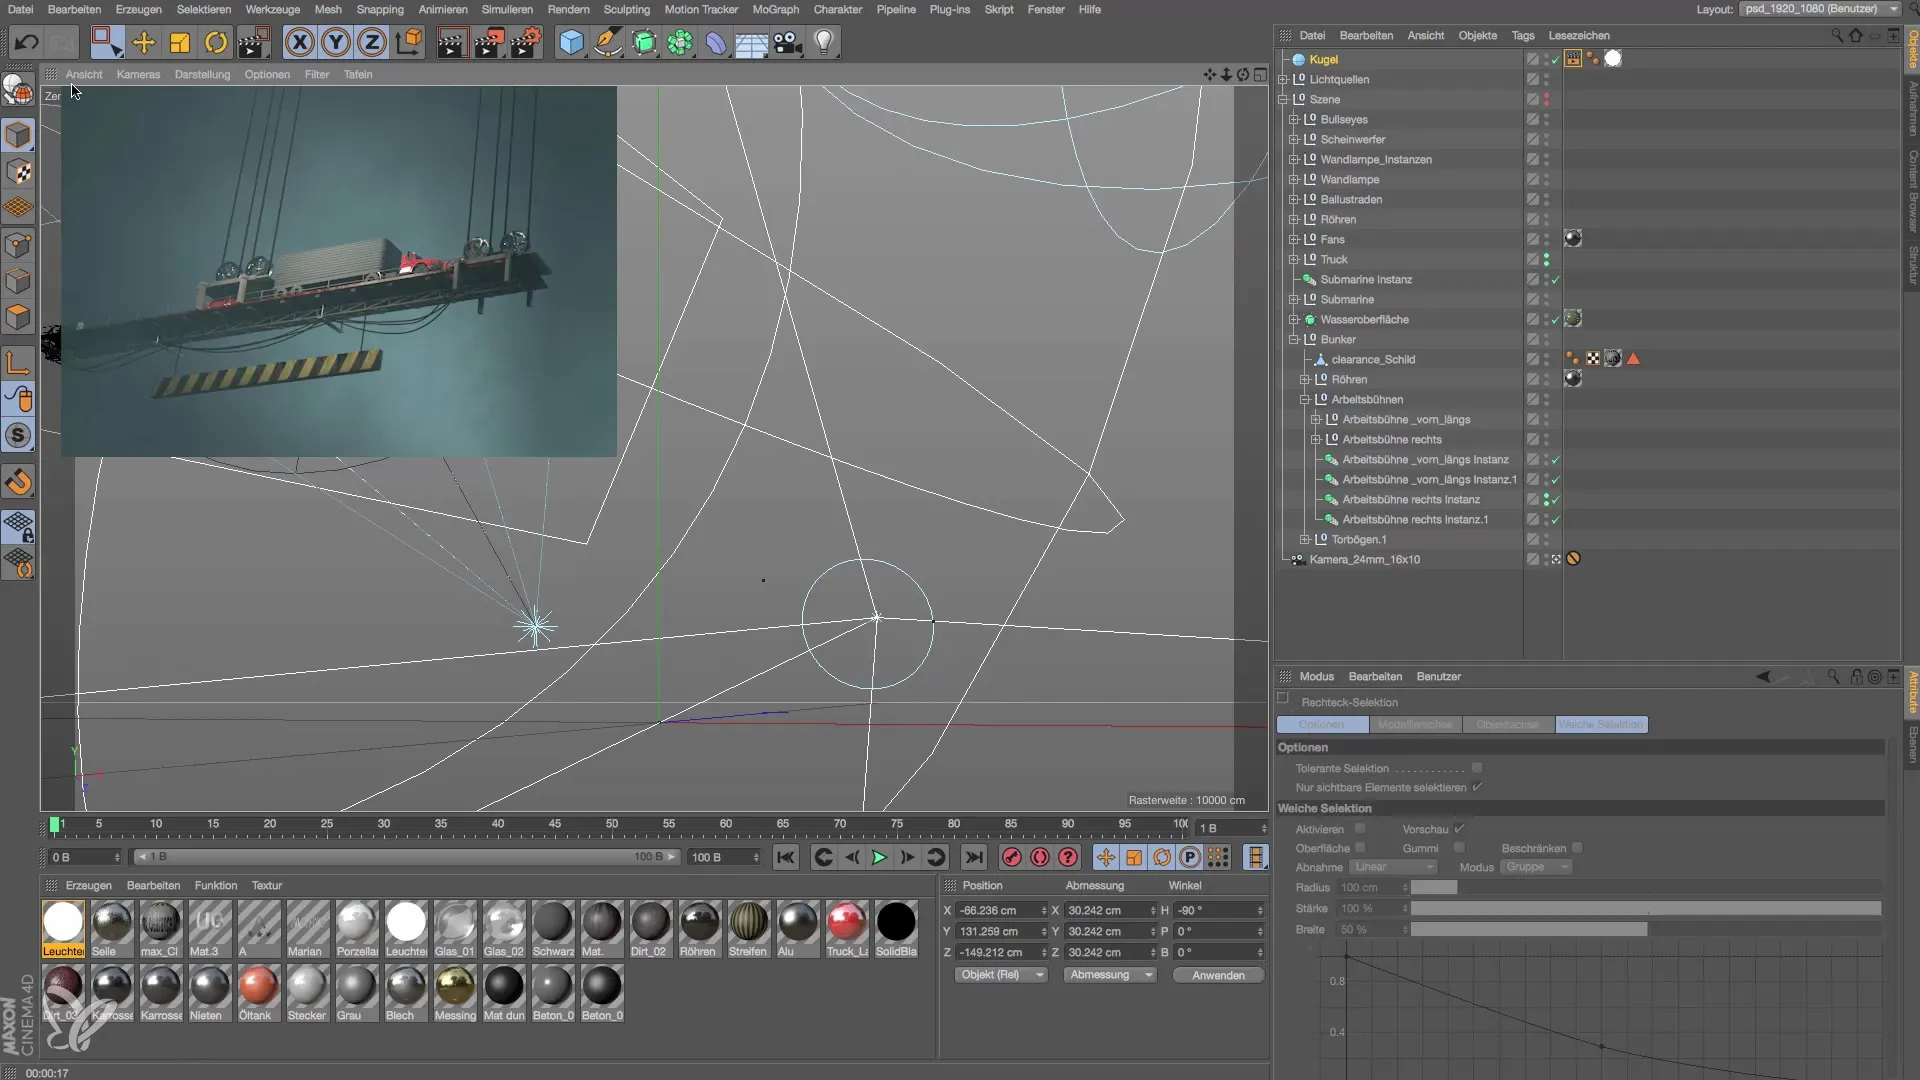Toggle Y axis lock

point(336,42)
